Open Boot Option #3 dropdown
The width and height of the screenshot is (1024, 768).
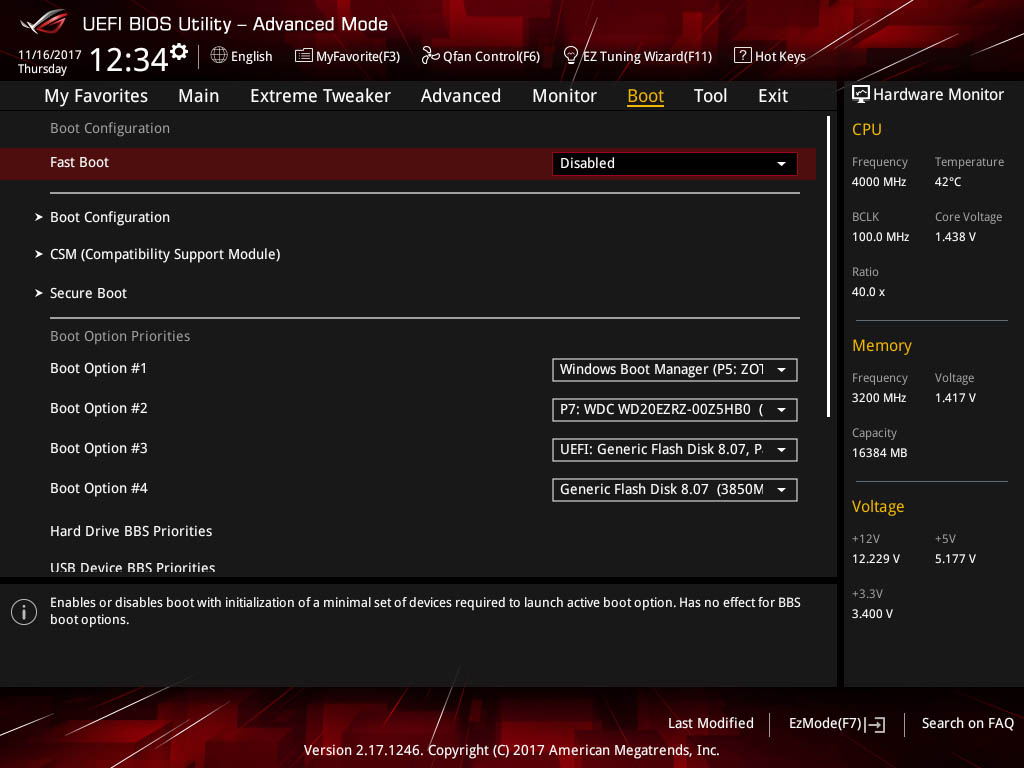[674, 449]
